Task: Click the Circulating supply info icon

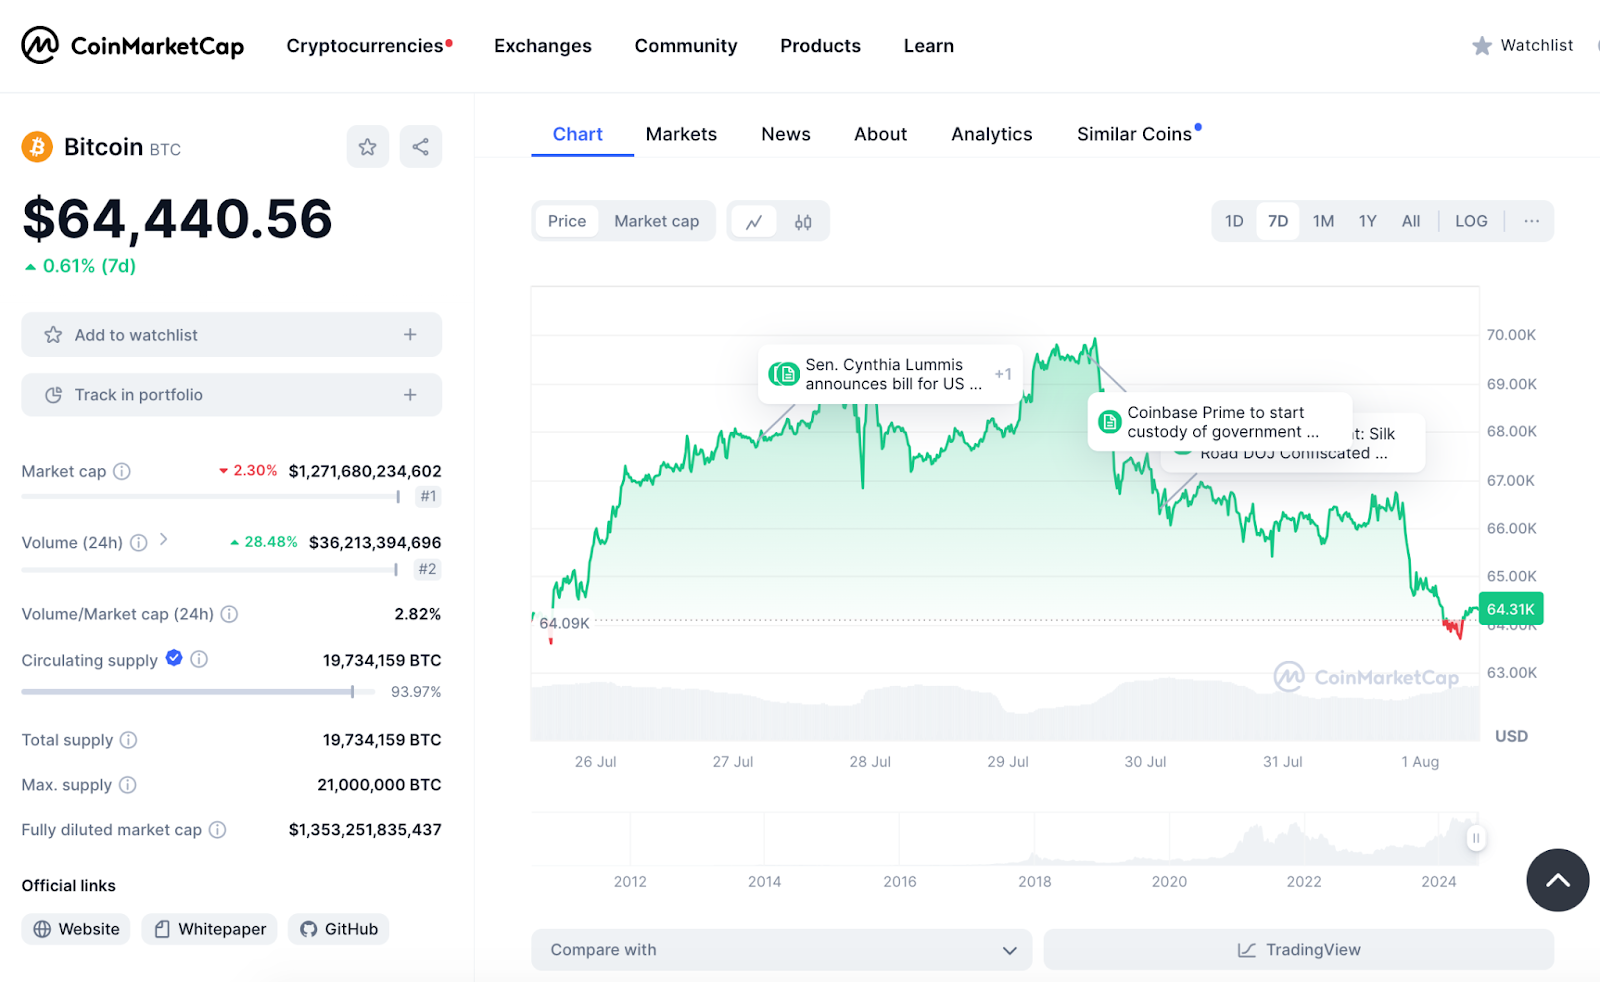Action: (x=199, y=659)
